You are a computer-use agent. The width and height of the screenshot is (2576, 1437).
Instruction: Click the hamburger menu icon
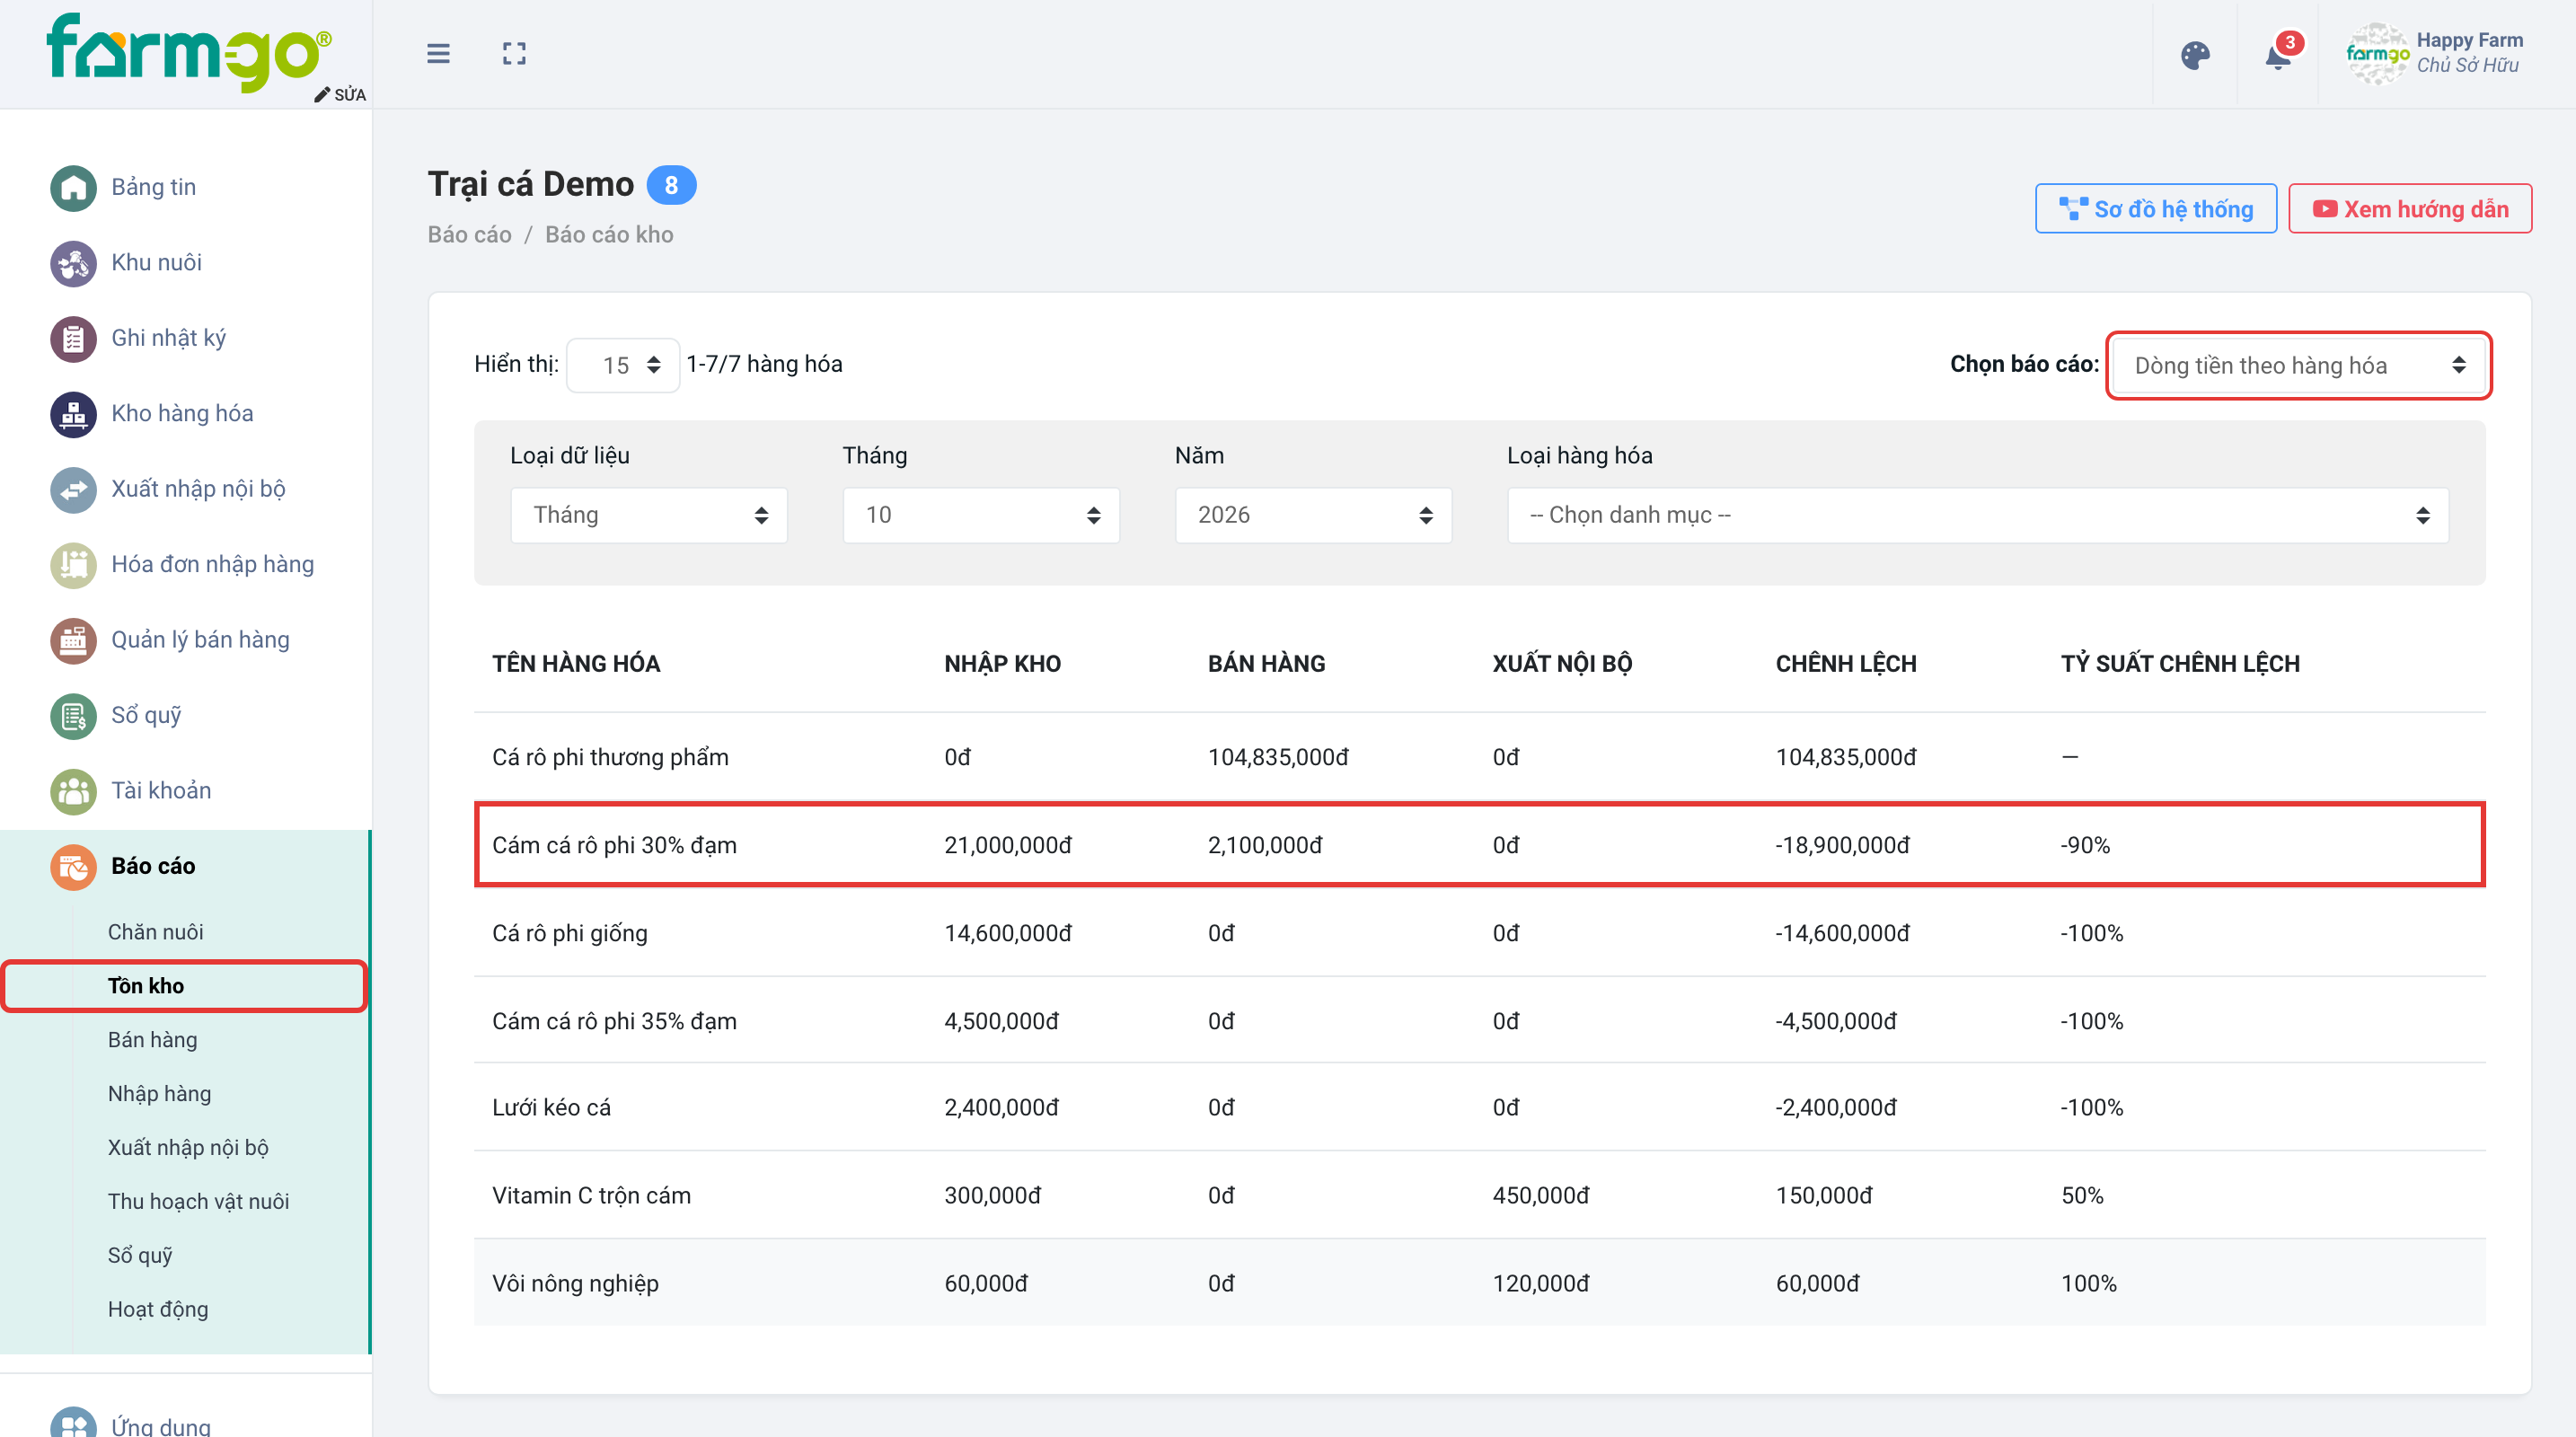438,54
